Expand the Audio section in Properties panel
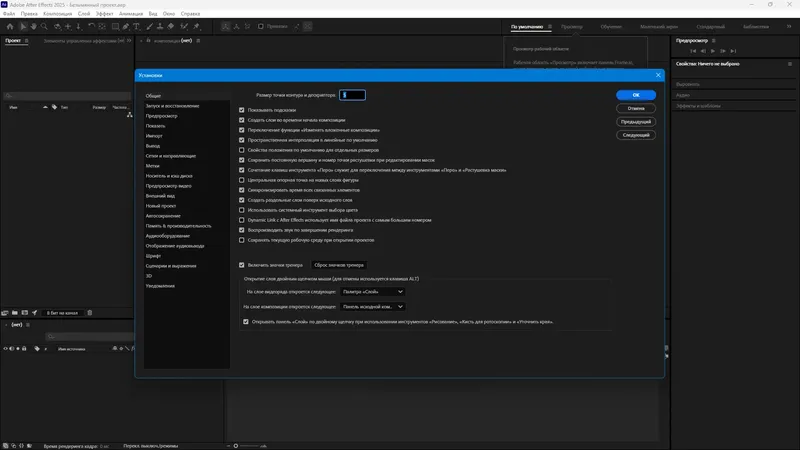The image size is (800, 450). tap(683, 95)
